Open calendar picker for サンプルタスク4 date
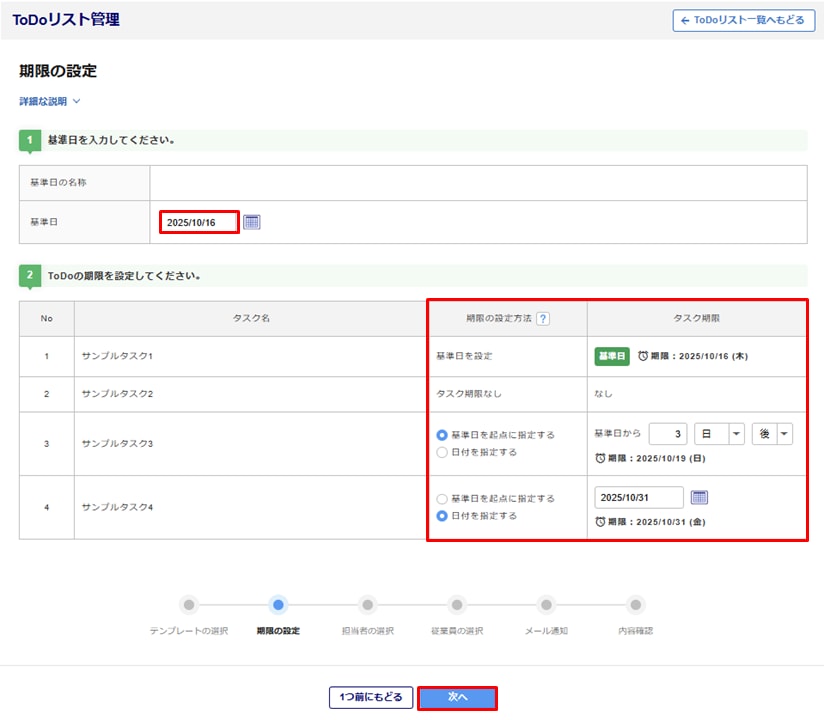The width and height of the screenshot is (824, 720). (700, 497)
